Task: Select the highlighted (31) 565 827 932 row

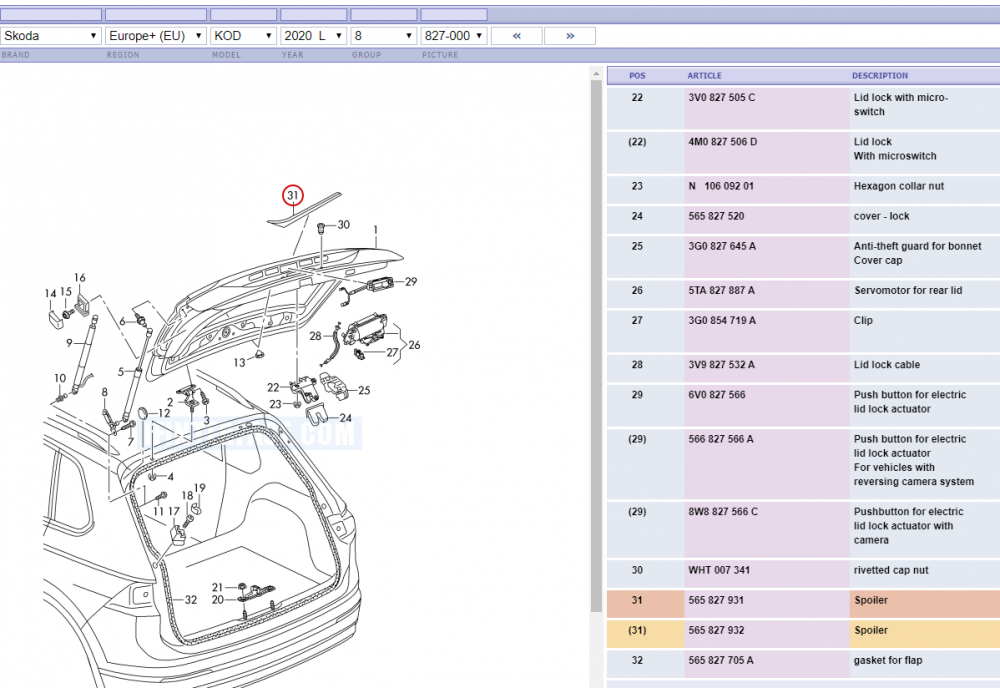Action: 803,634
